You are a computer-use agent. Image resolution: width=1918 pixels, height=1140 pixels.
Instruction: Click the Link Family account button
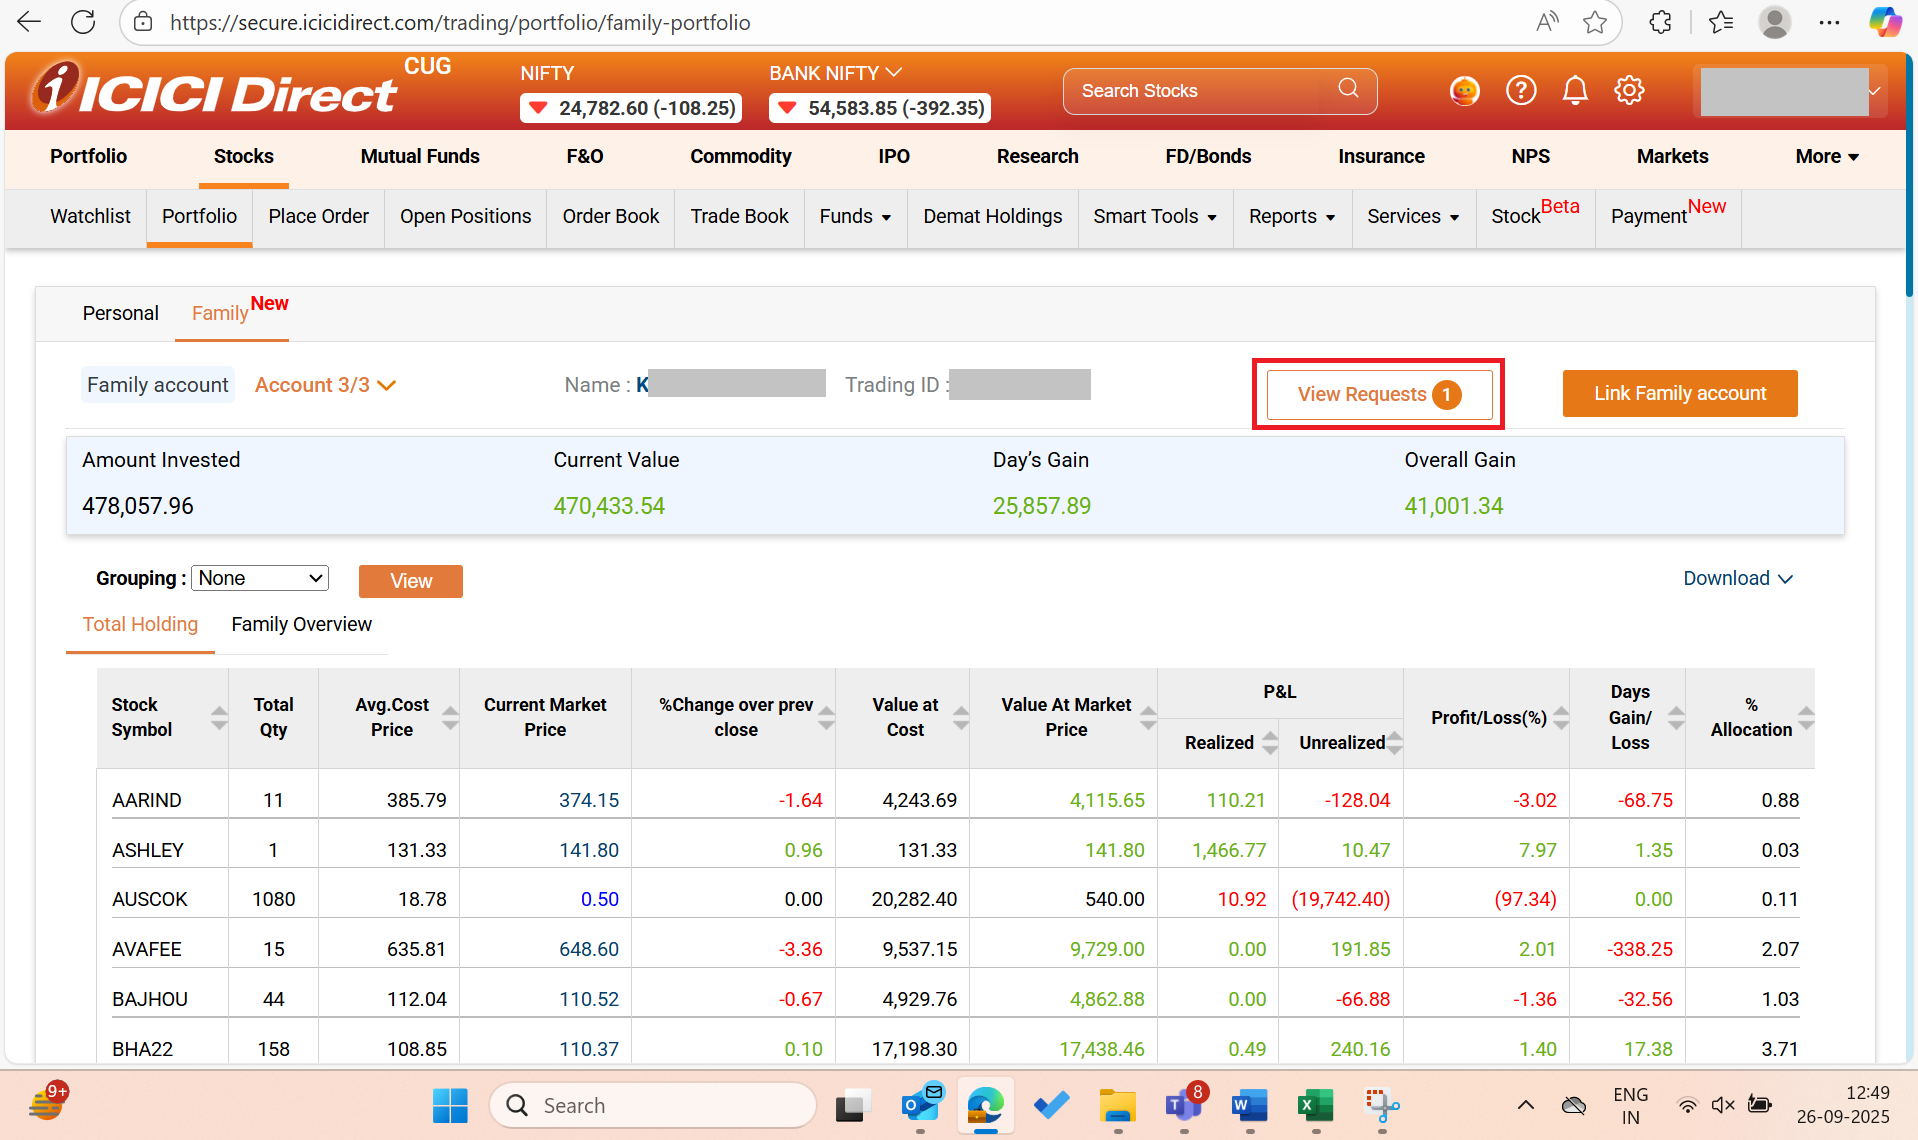[1679, 393]
